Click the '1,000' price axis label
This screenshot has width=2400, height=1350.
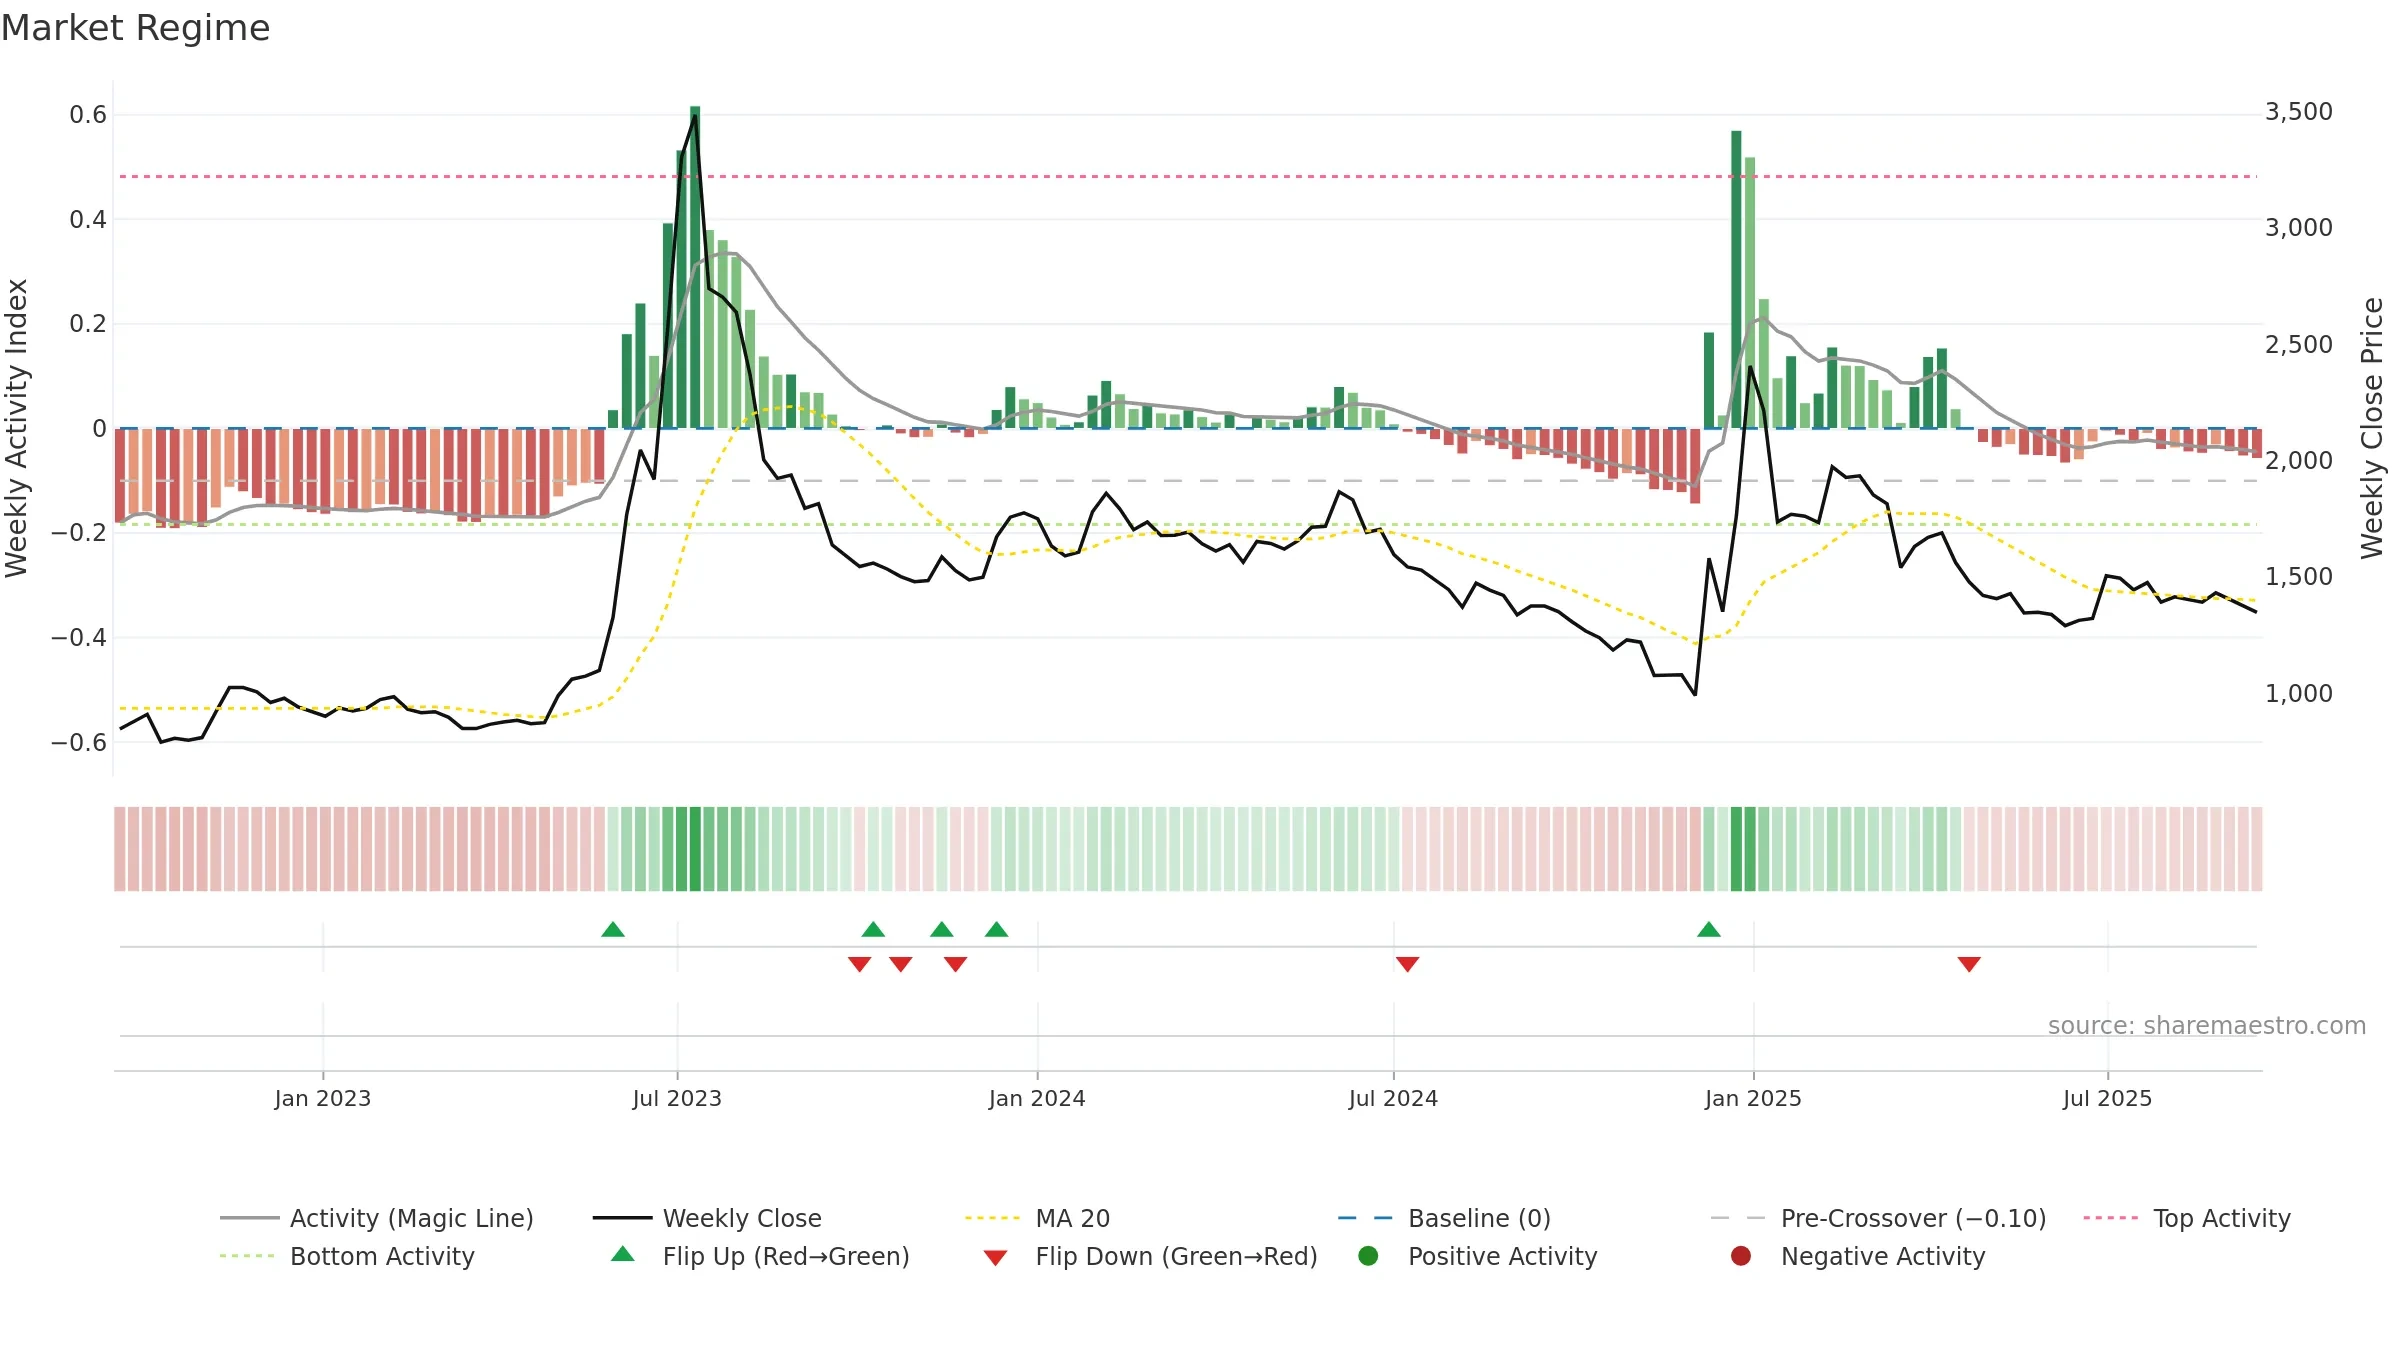[2299, 693]
